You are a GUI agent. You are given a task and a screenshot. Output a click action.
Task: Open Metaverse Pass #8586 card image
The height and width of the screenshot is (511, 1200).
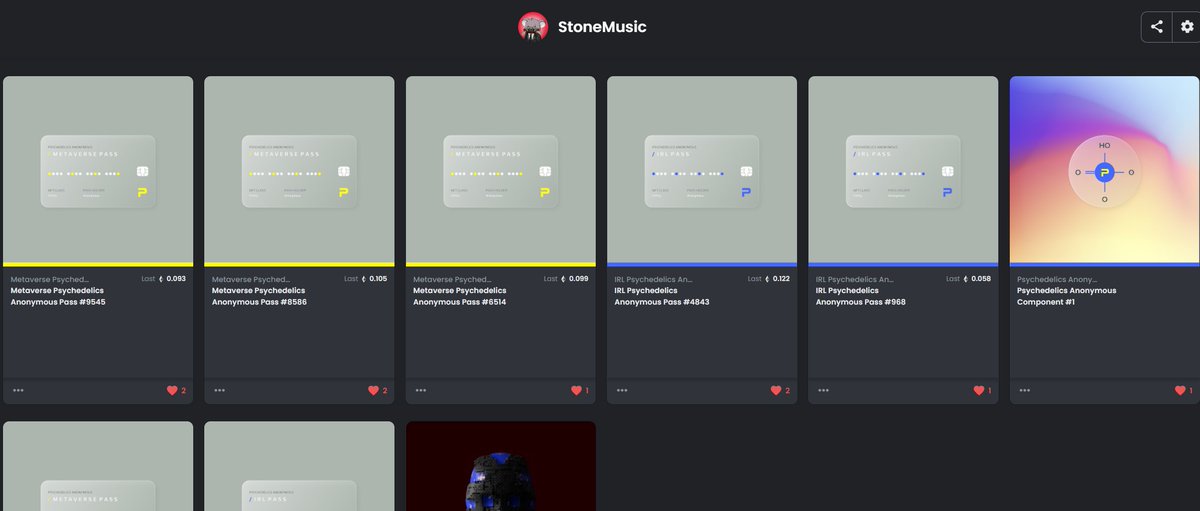[x=299, y=170]
